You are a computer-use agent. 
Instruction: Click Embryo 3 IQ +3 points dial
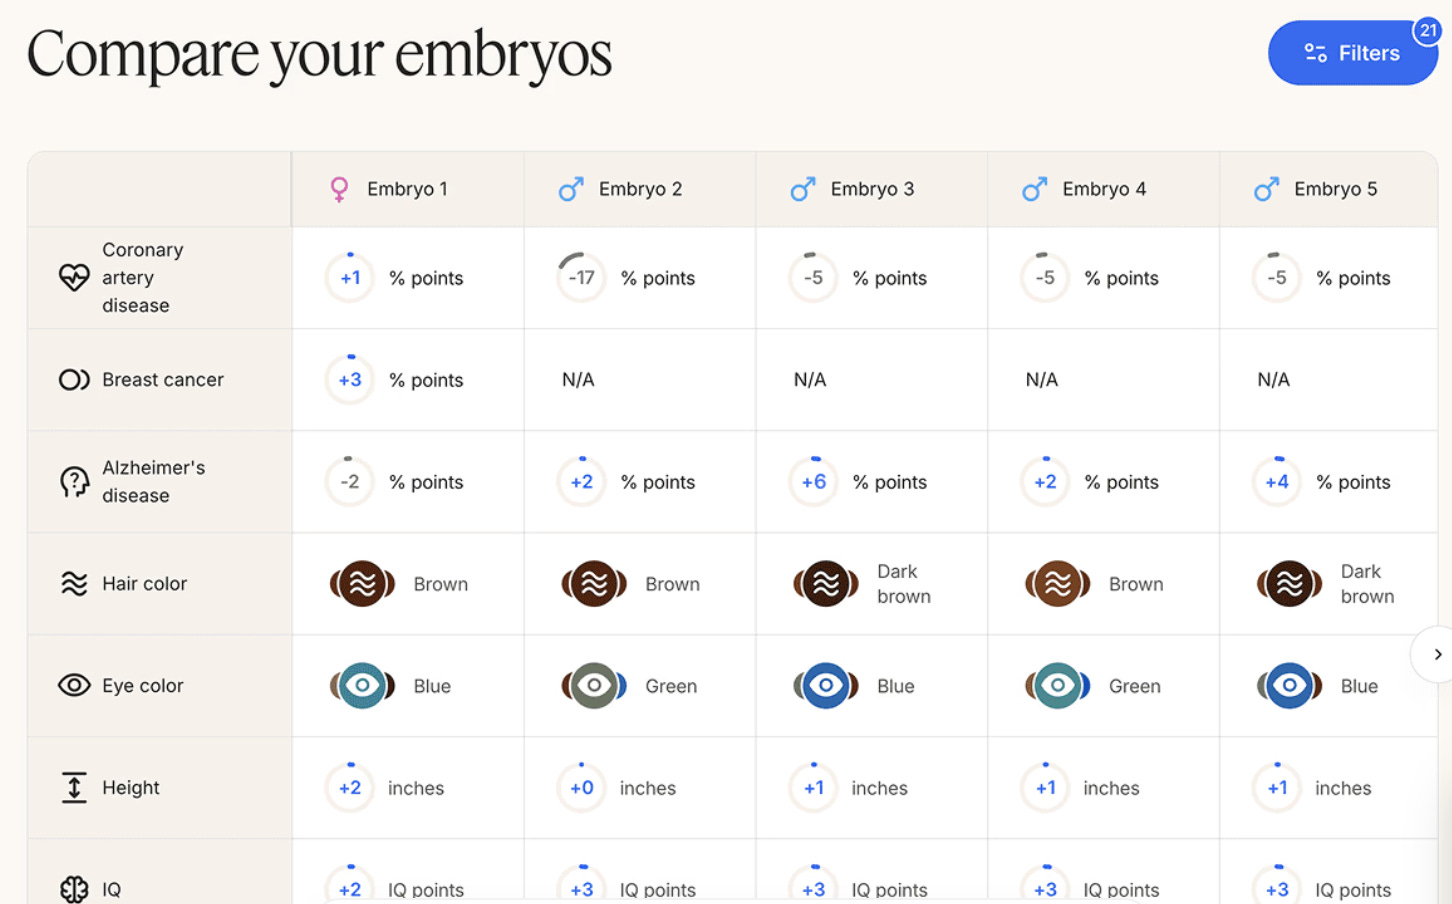coord(814,886)
